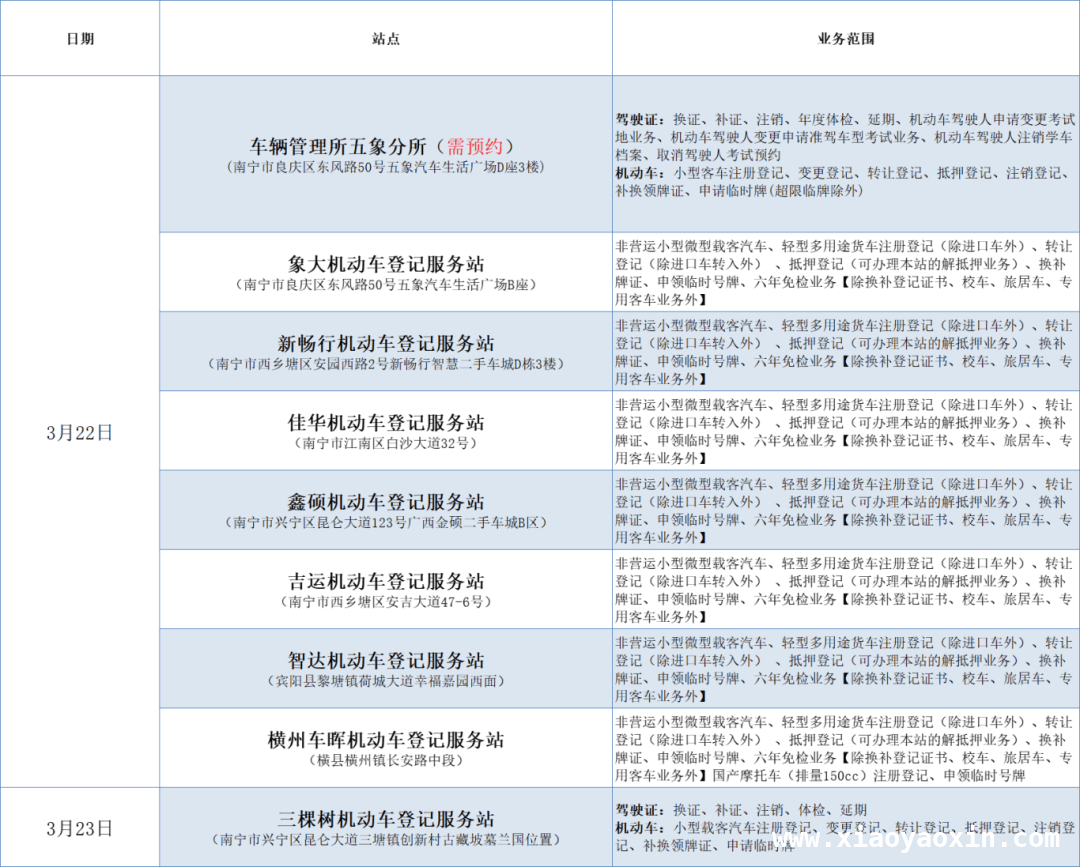Click business scope text for 象大 station
This screenshot has width=1080, height=867.
coord(844,273)
